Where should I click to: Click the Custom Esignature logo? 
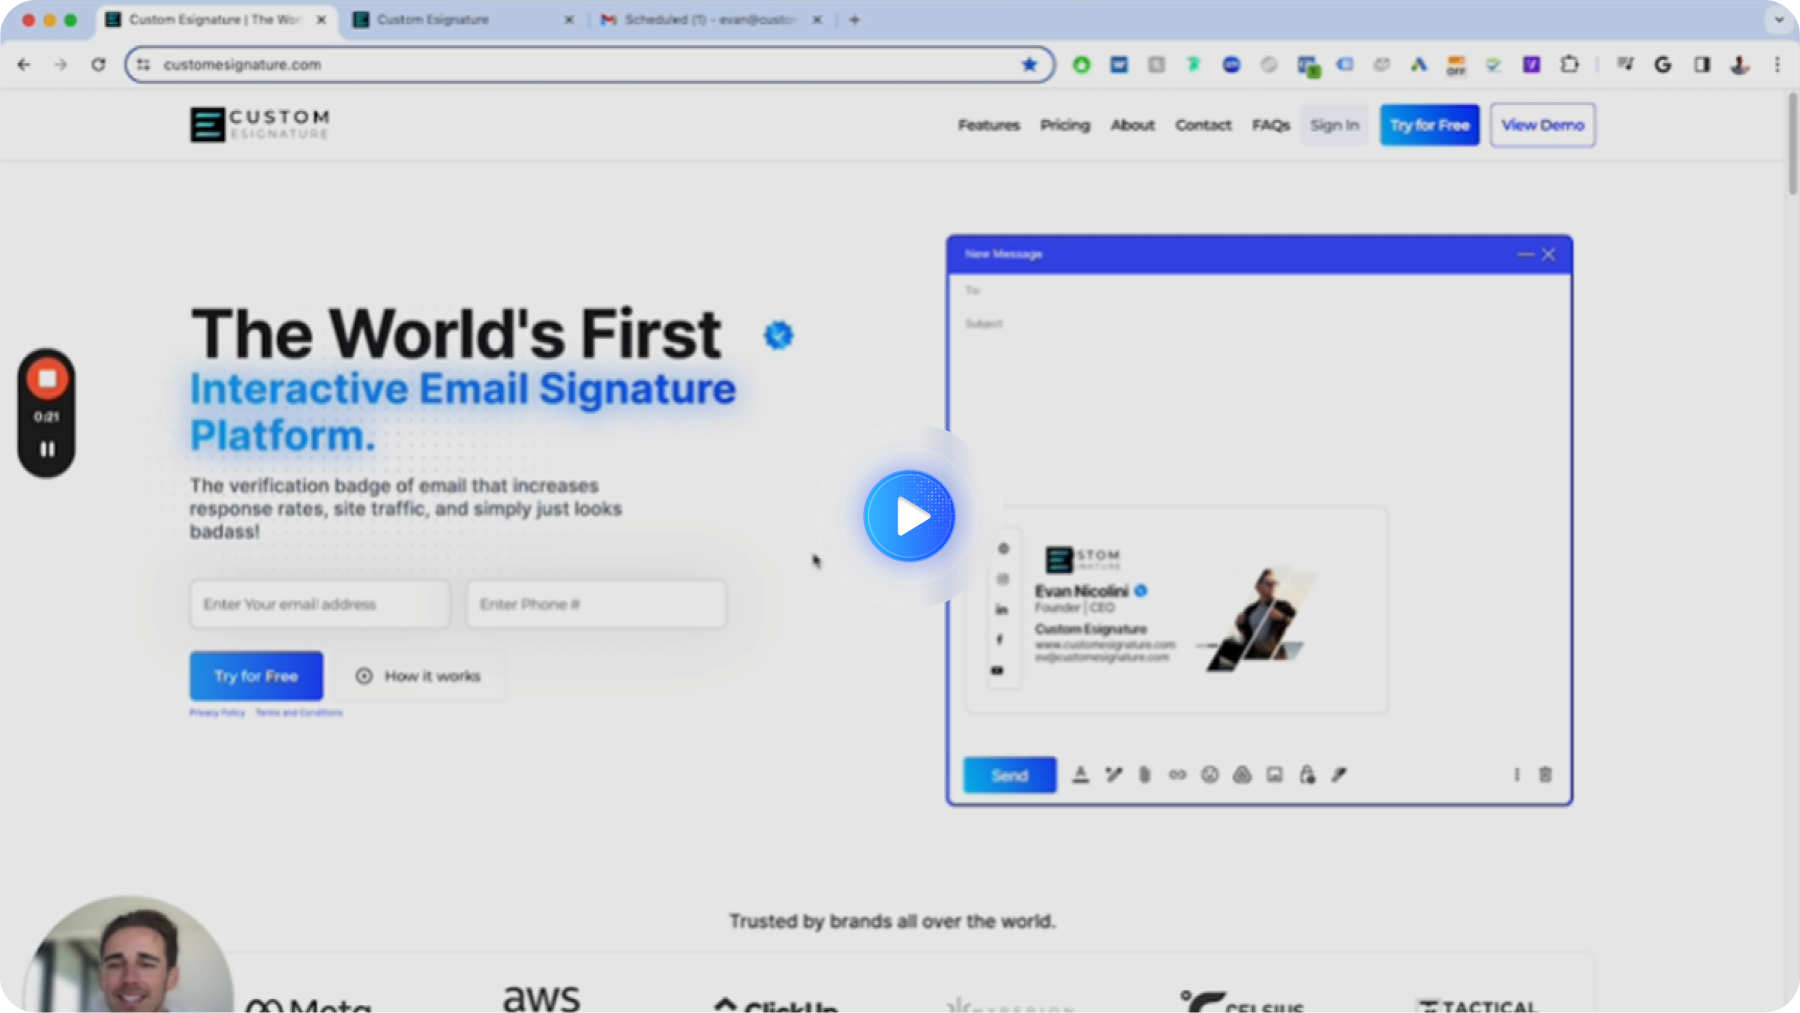pos(260,125)
